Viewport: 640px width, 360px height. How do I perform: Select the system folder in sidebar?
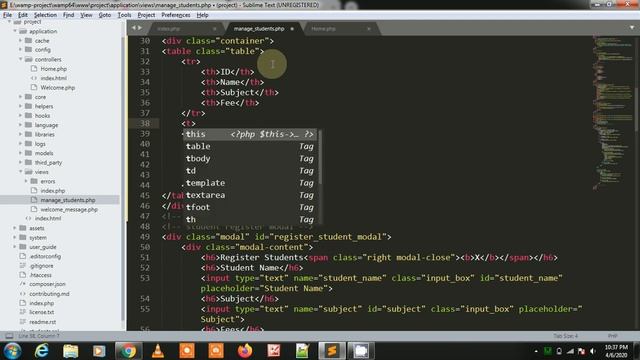coord(38,238)
